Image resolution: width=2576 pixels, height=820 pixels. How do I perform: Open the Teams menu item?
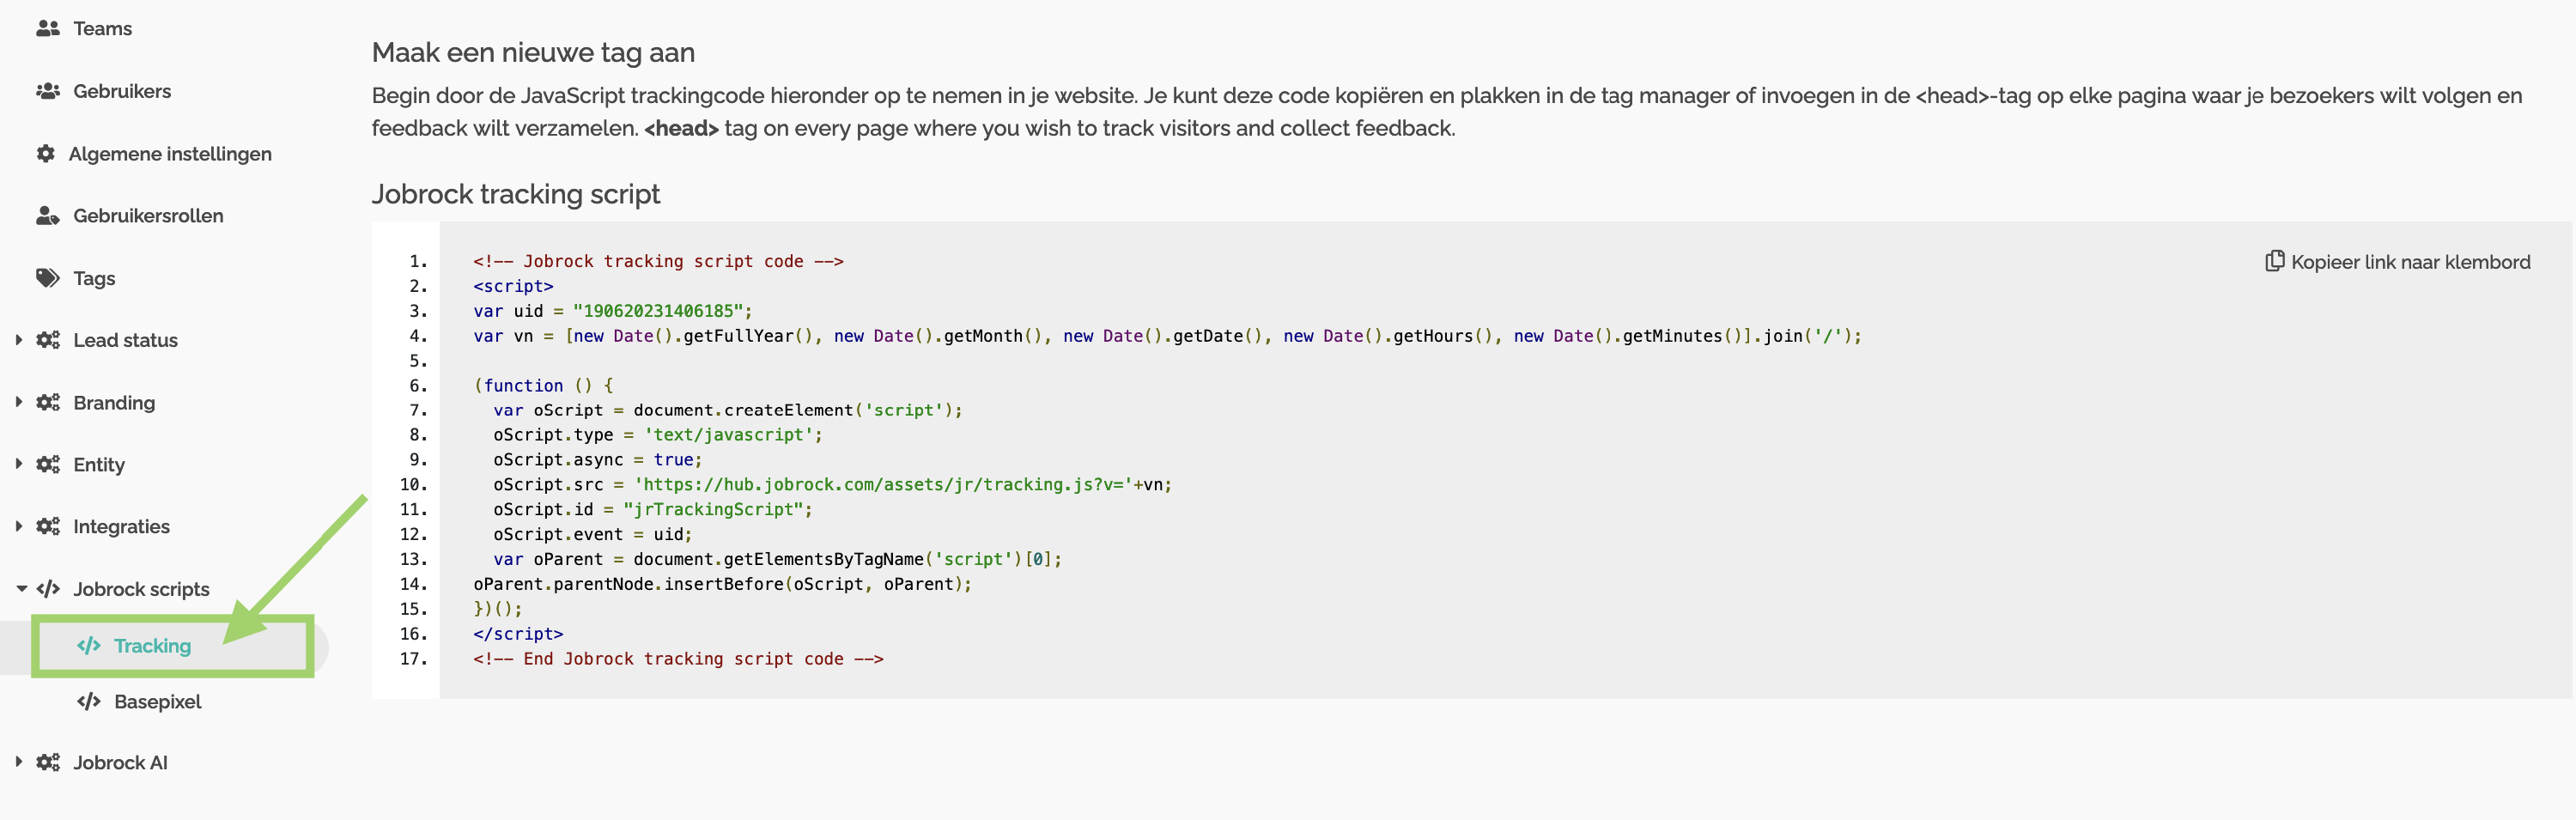pyautogui.click(x=102, y=28)
